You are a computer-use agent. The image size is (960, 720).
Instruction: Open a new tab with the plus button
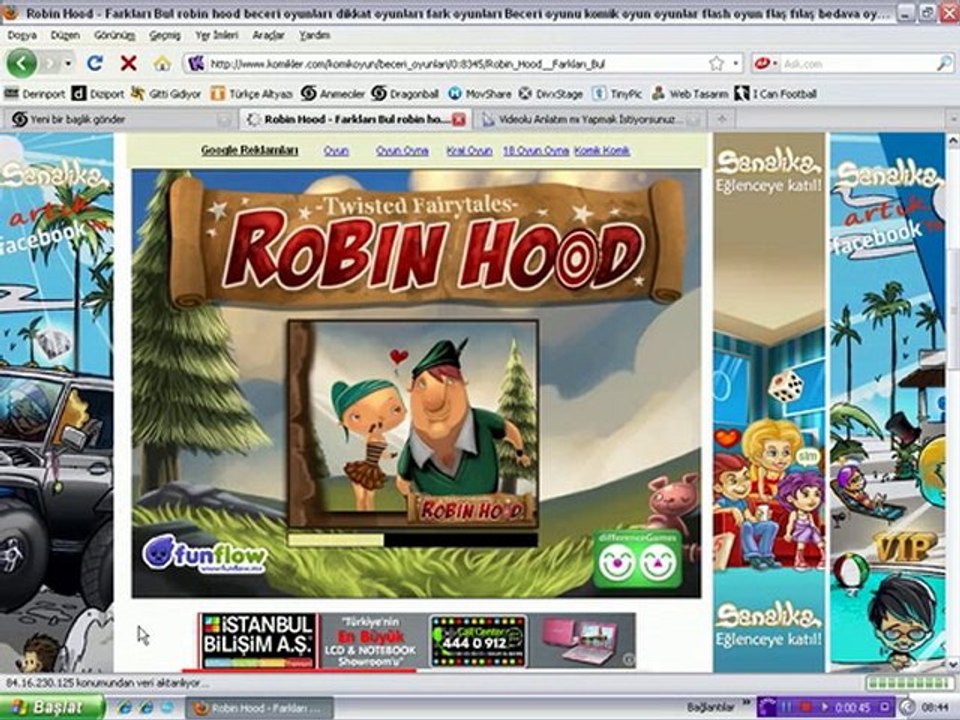coord(722,119)
